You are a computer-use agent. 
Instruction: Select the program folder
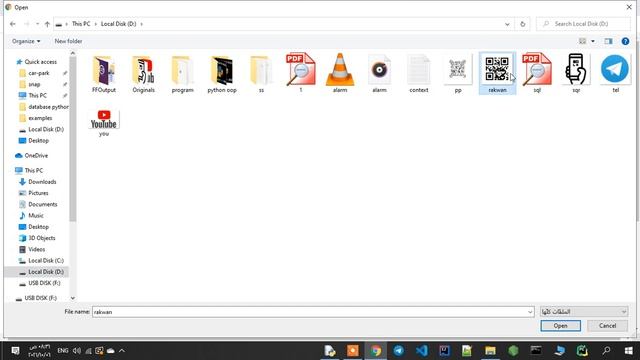(182, 73)
